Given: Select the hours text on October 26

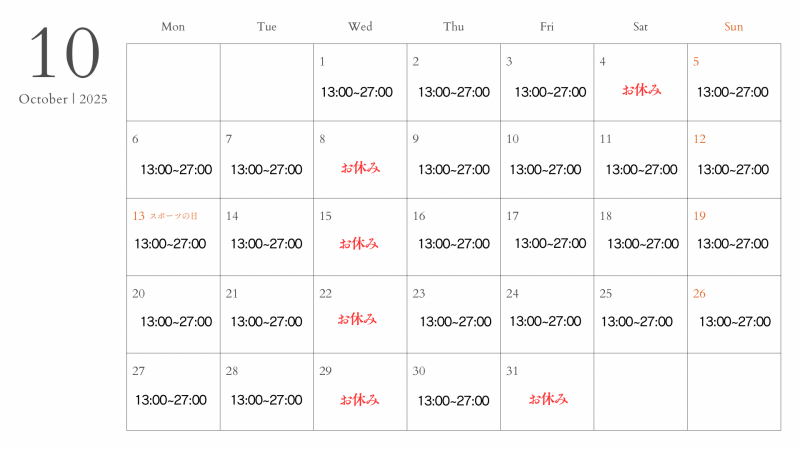Looking at the screenshot, I should (735, 321).
